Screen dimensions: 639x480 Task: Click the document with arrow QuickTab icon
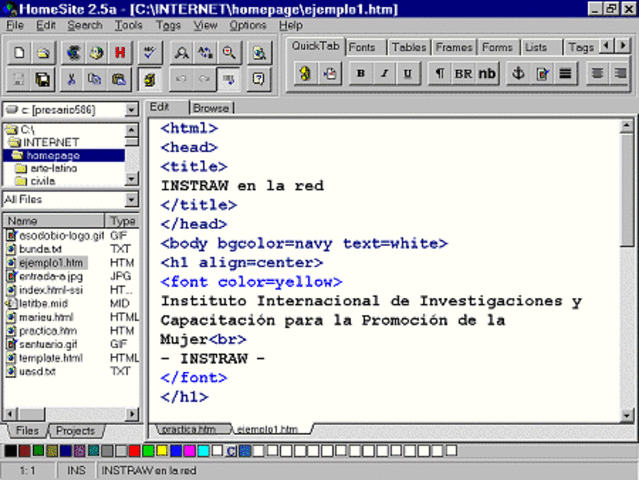click(329, 74)
